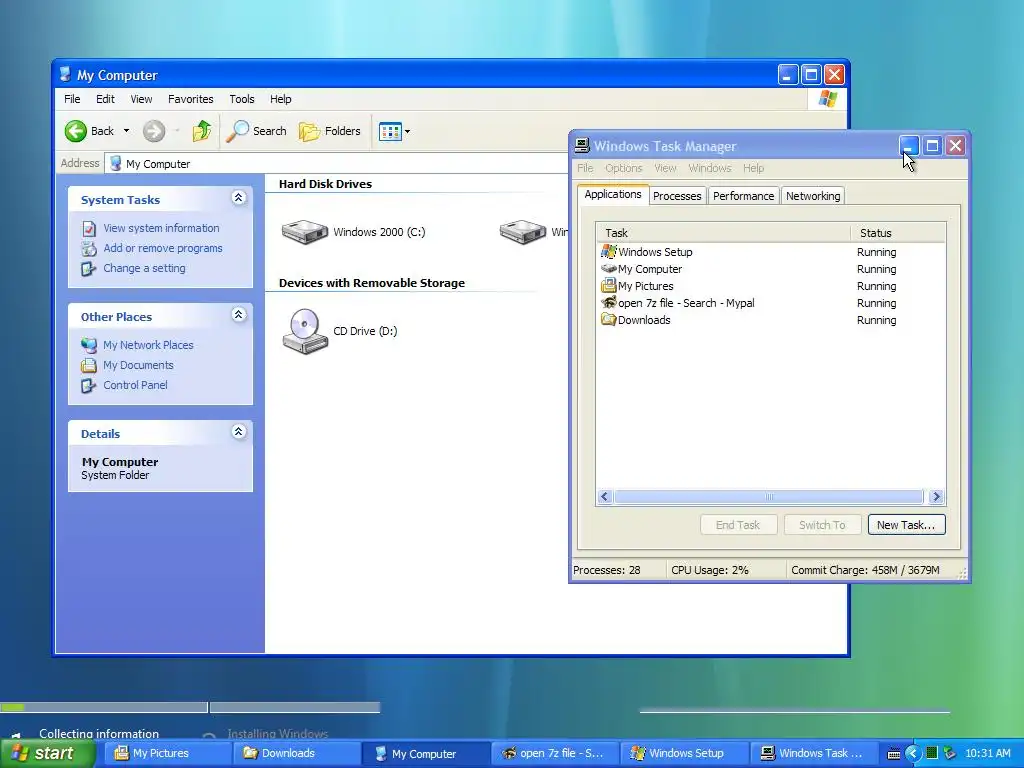The image size is (1024, 768).
Task: Open the Edit menu in My Computer
Action: click(105, 99)
